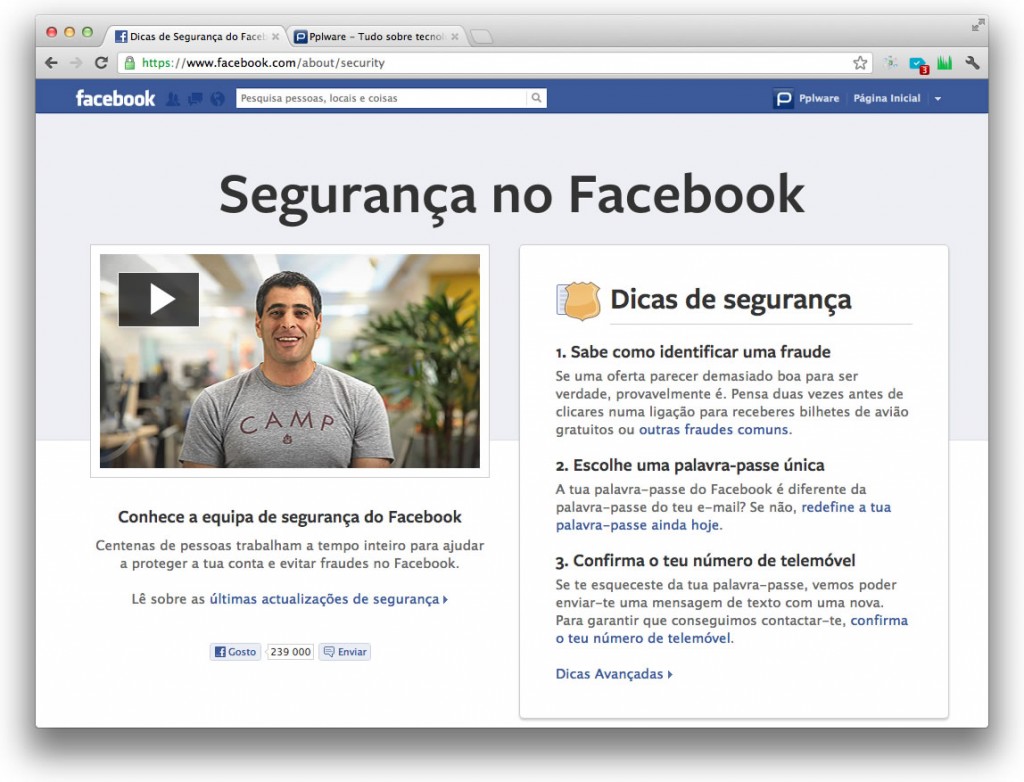
Task: Click the Dicas de segurança heading
Action: point(731,300)
